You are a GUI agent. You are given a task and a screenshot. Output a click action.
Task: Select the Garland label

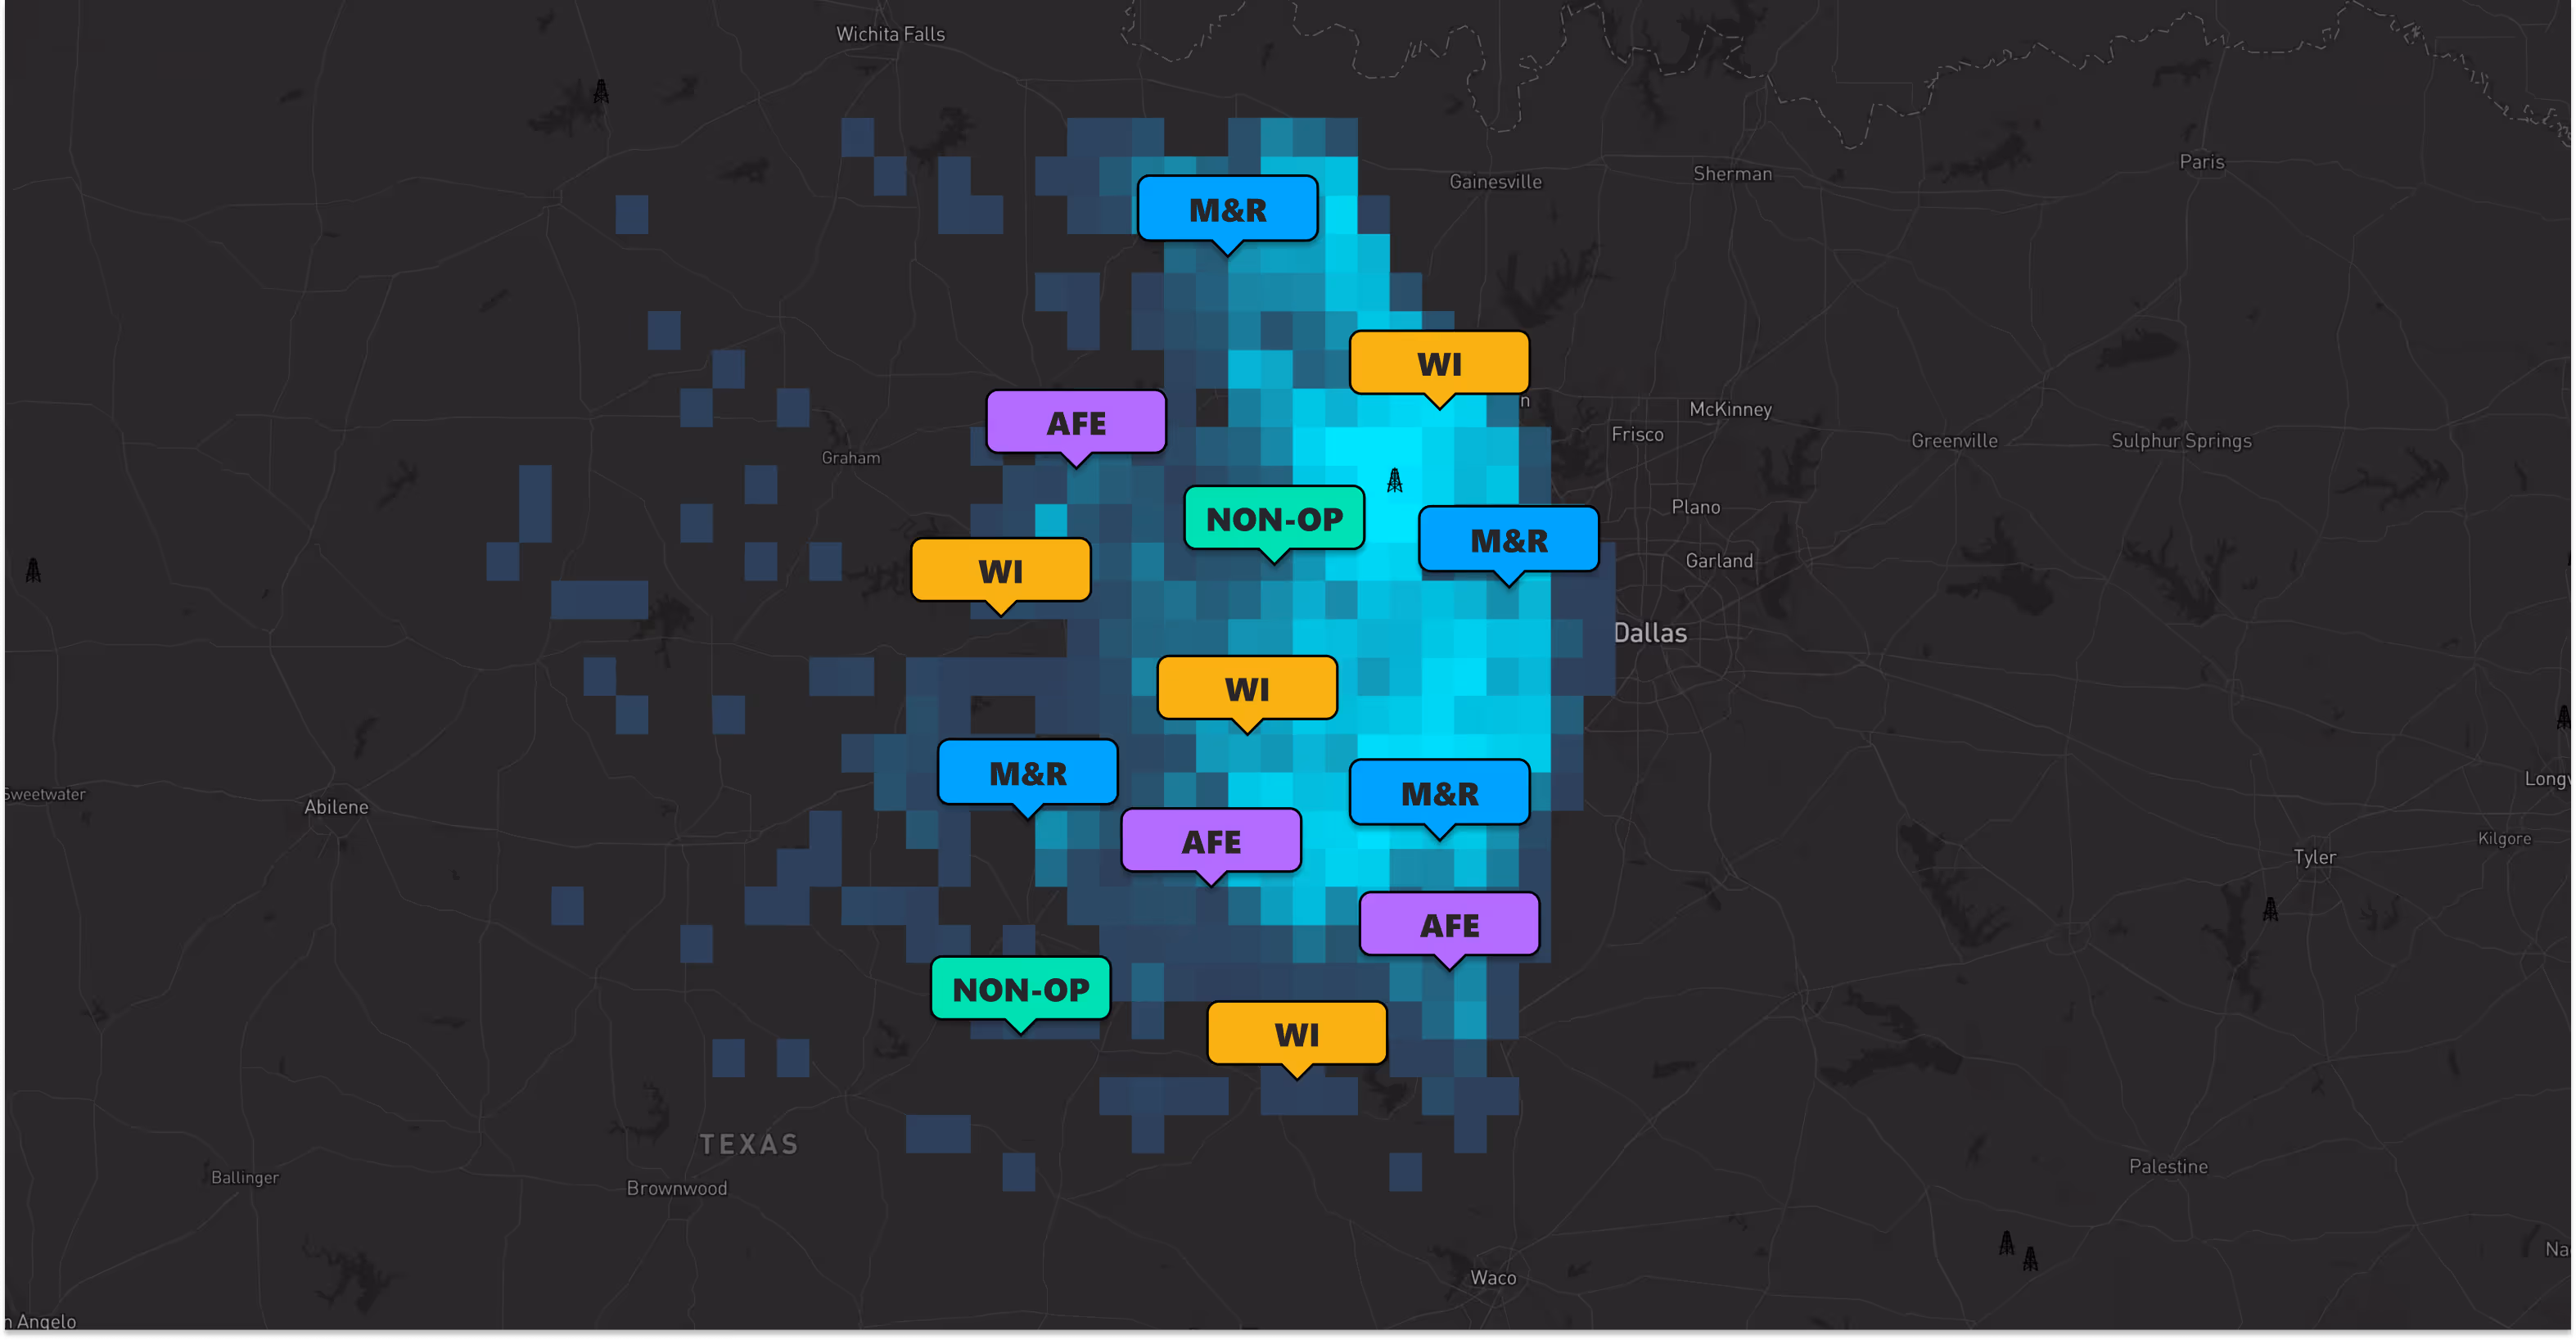click(1719, 561)
